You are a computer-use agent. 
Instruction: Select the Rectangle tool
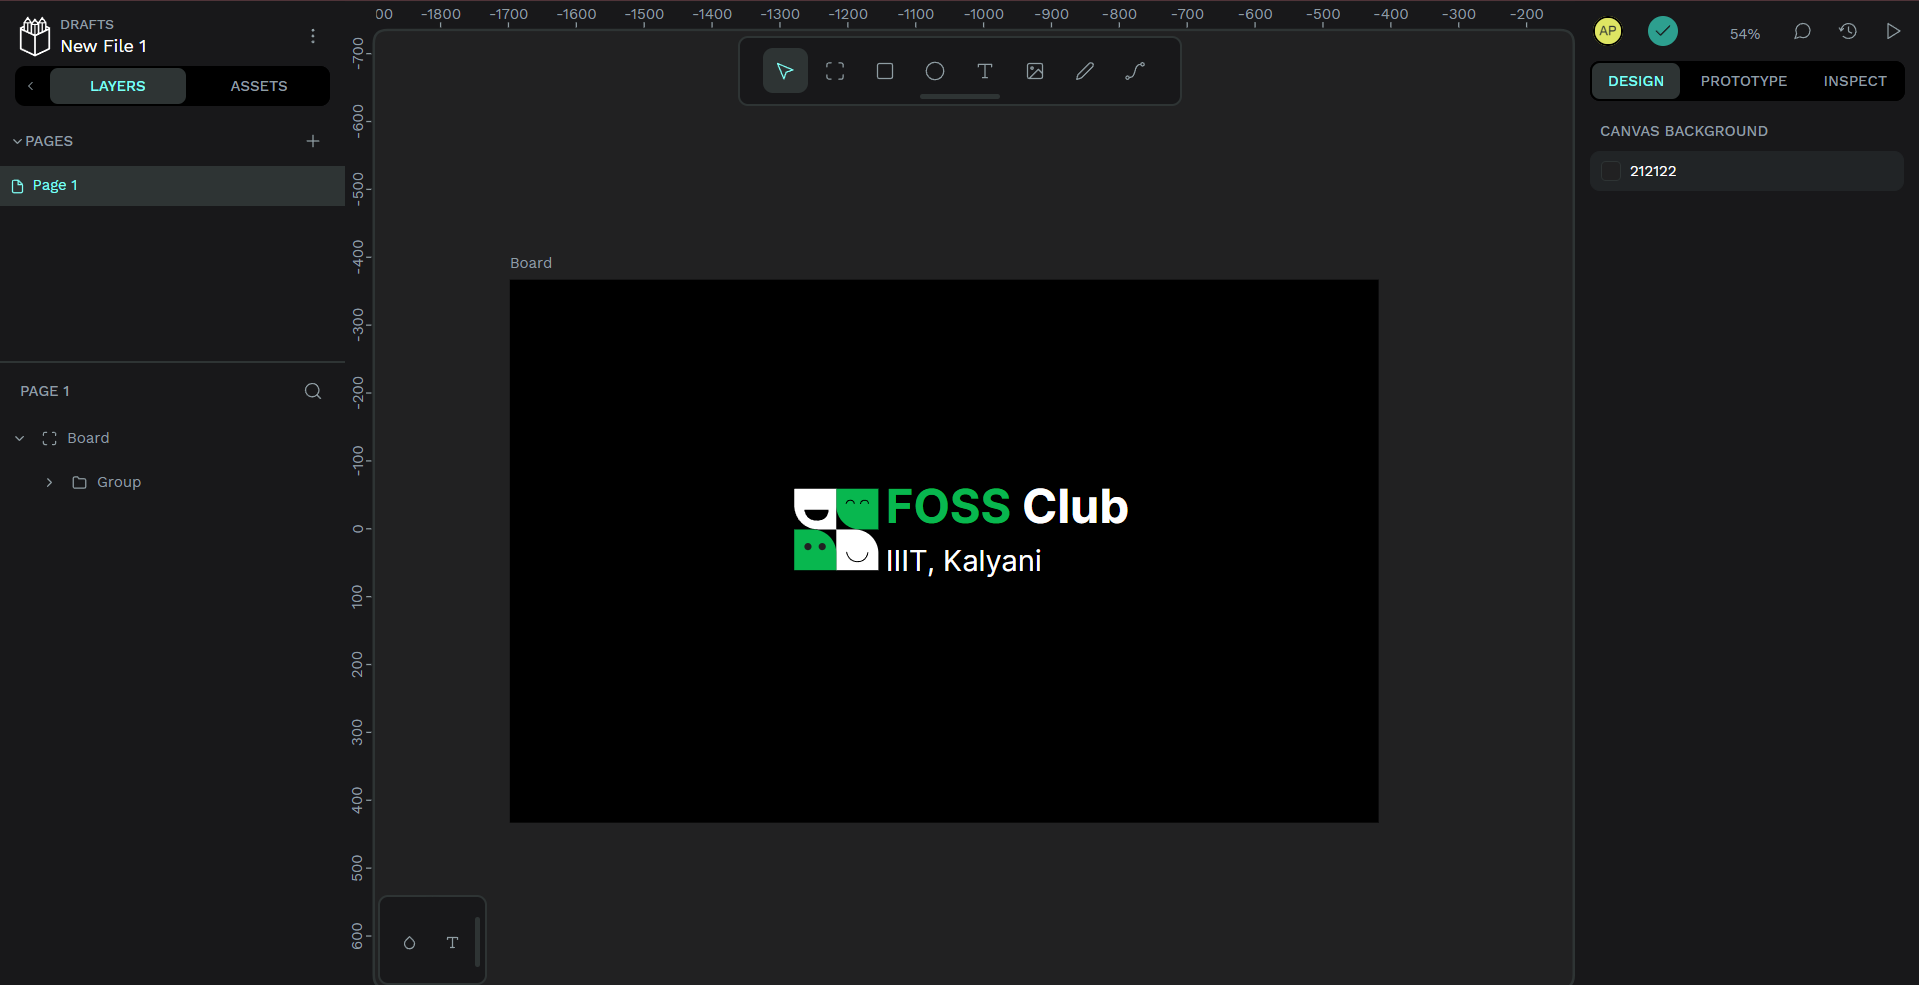pos(885,71)
